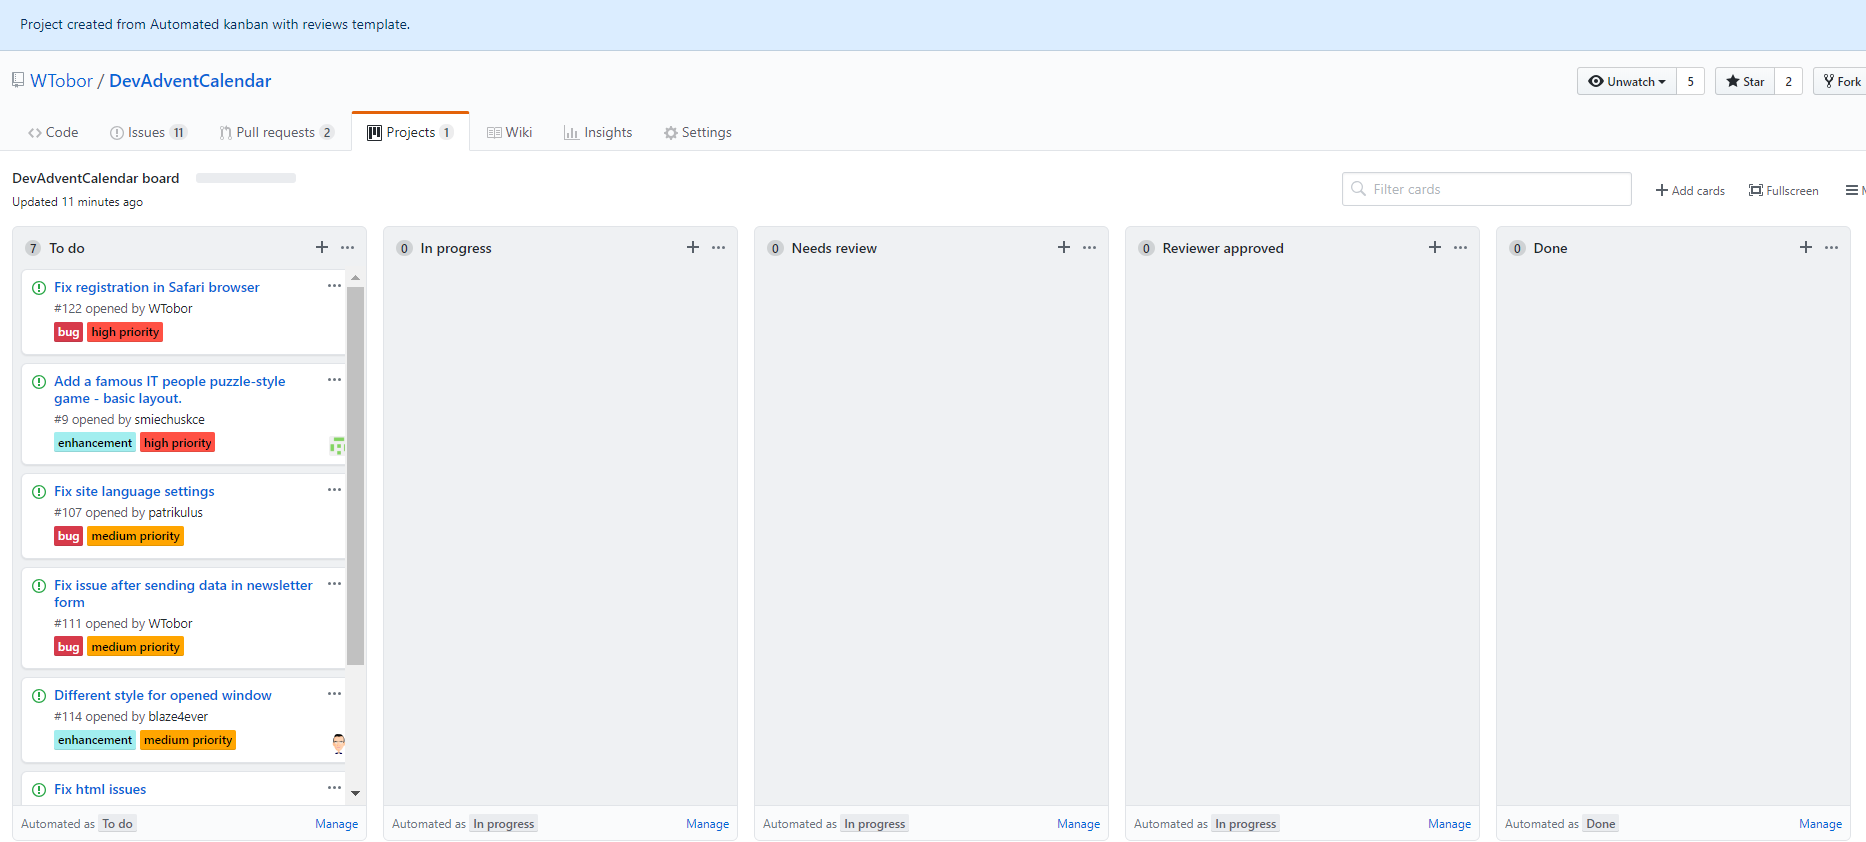Viewport: 1866px width, 842px height.
Task: Click plus icon in Done column
Action: (1806, 247)
